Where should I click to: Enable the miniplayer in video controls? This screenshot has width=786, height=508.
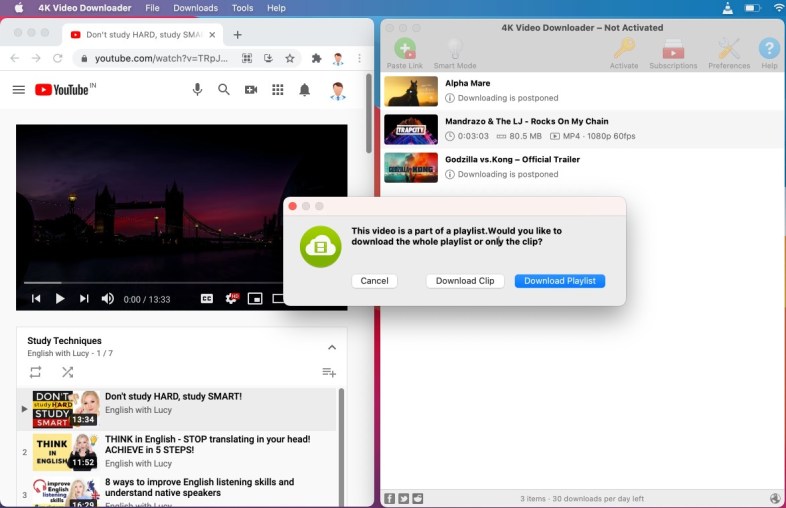coord(255,299)
